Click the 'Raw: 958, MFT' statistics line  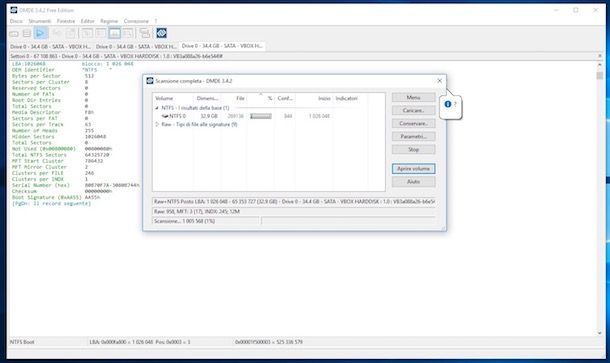(x=294, y=211)
